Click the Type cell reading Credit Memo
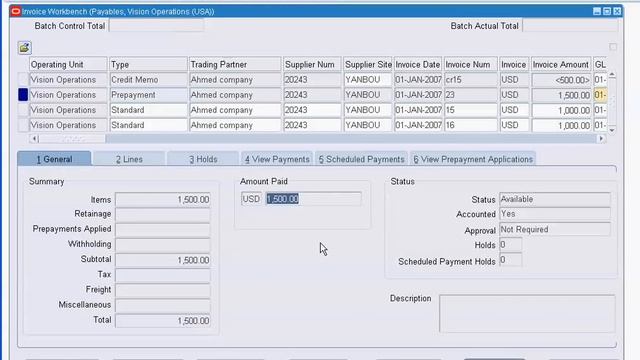640x360 pixels. click(149, 80)
